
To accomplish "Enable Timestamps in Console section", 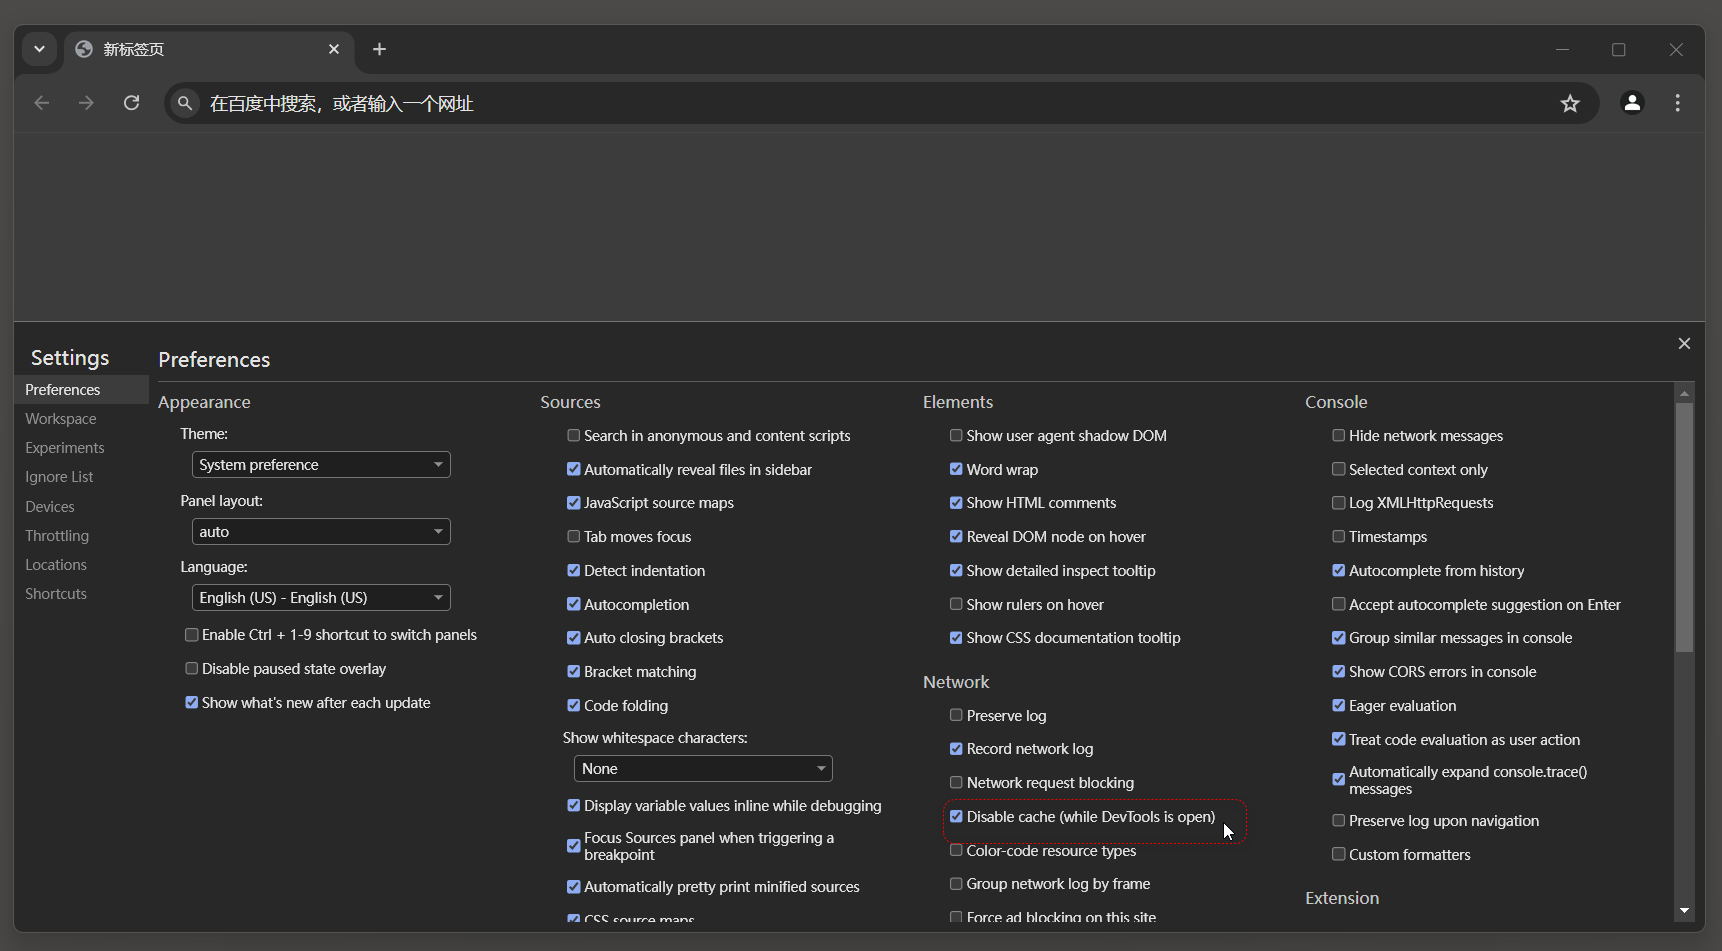I will (1339, 537).
